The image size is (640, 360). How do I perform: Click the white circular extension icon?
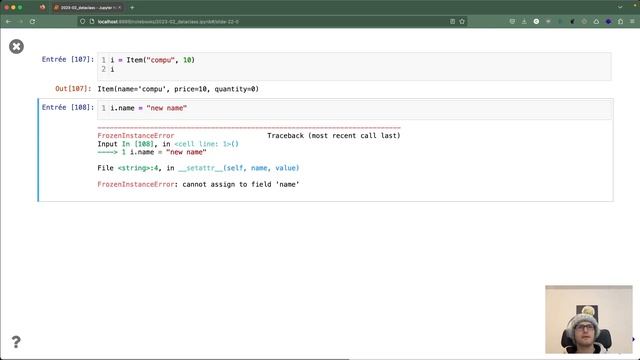coord(536,21)
